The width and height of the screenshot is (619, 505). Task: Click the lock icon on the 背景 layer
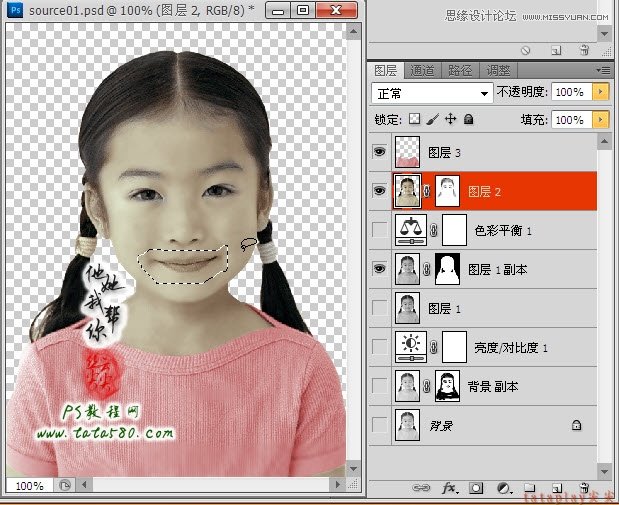pyautogui.click(x=576, y=425)
